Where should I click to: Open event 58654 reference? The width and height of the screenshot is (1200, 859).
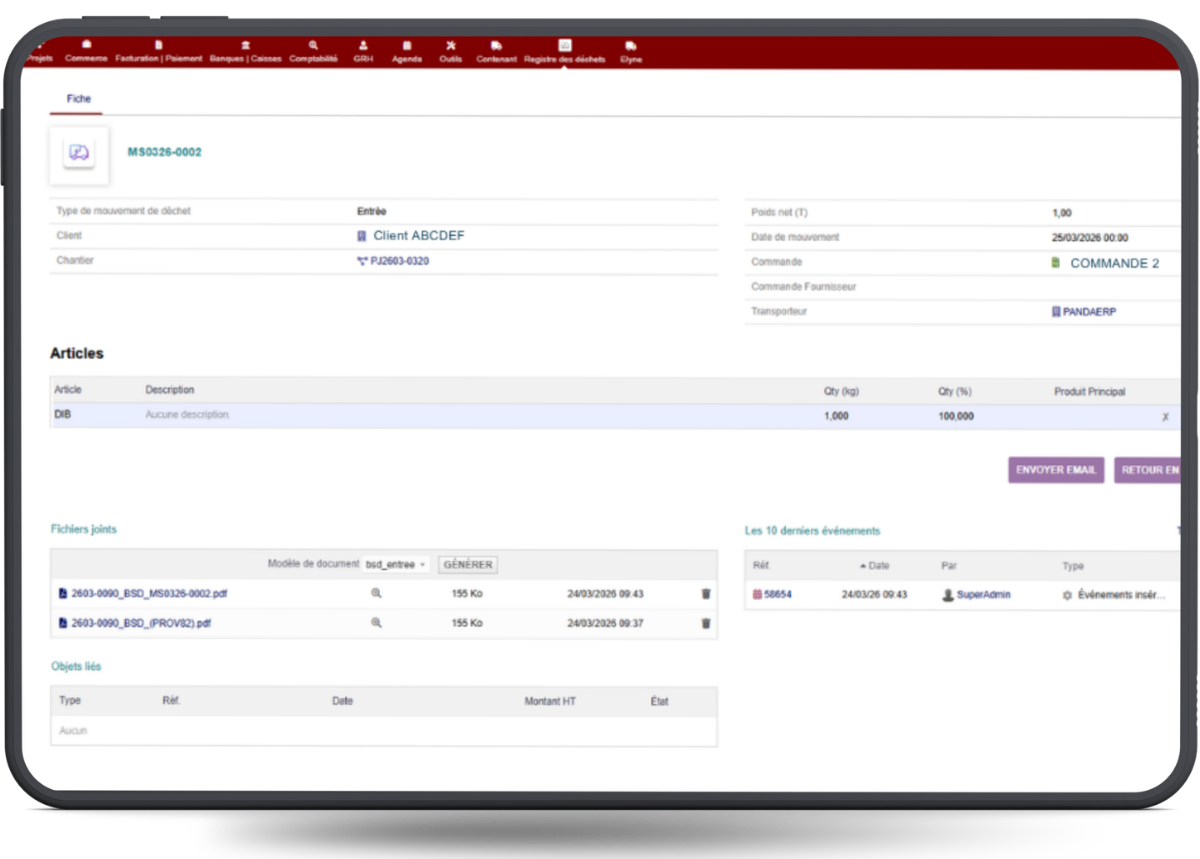click(x=777, y=594)
